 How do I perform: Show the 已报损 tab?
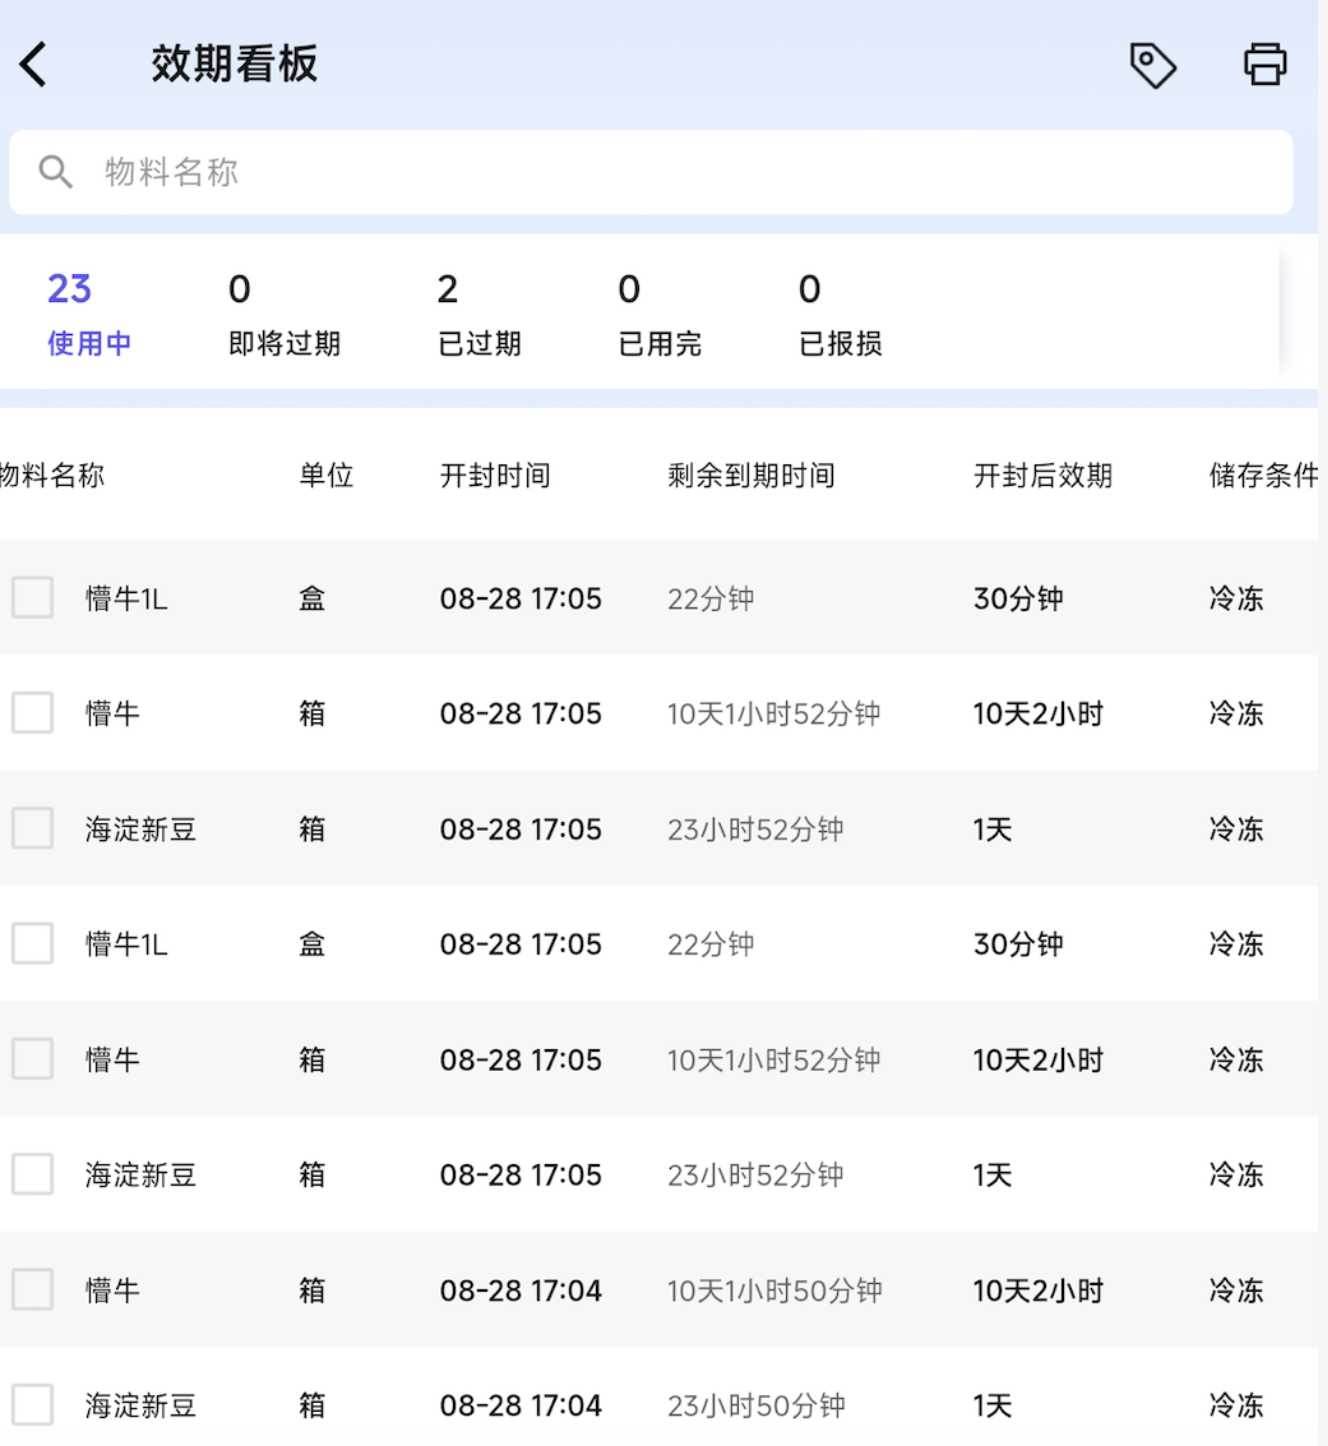[840, 314]
